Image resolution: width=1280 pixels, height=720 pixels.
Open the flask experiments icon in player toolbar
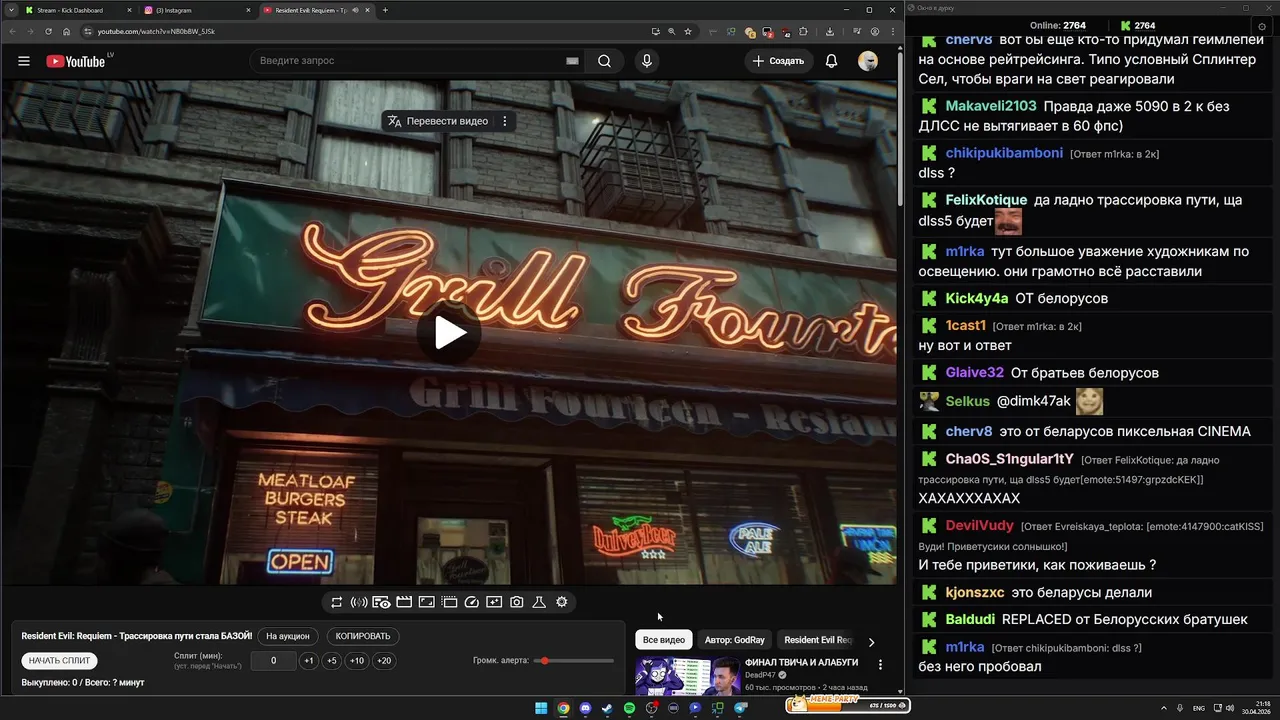(x=539, y=602)
